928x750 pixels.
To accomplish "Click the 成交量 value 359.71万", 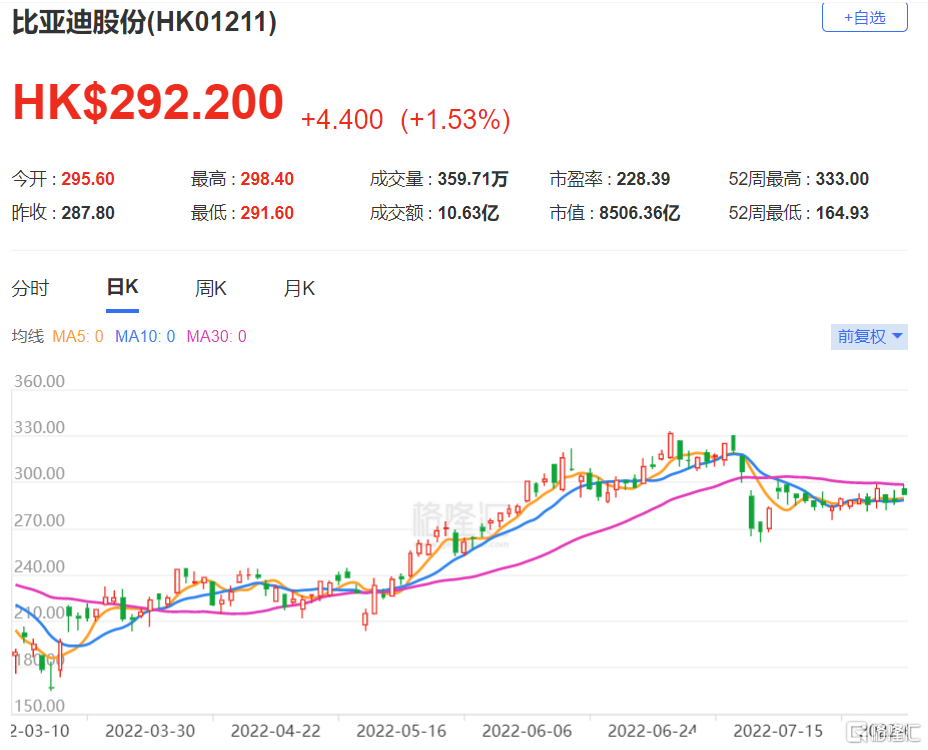I will coord(472,180).
